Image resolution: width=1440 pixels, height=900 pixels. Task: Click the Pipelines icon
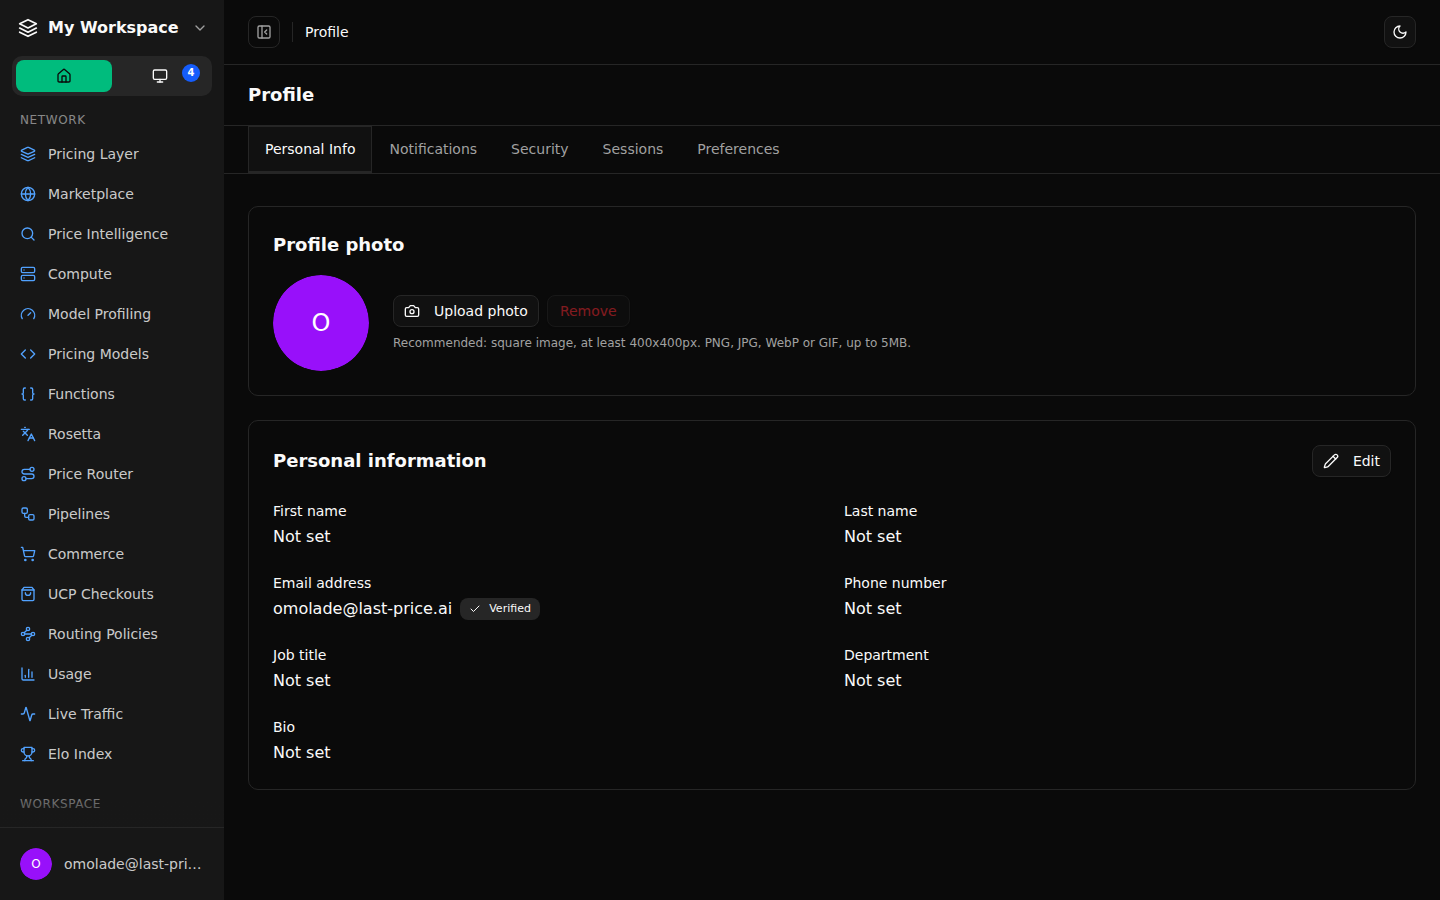point(28,514)
